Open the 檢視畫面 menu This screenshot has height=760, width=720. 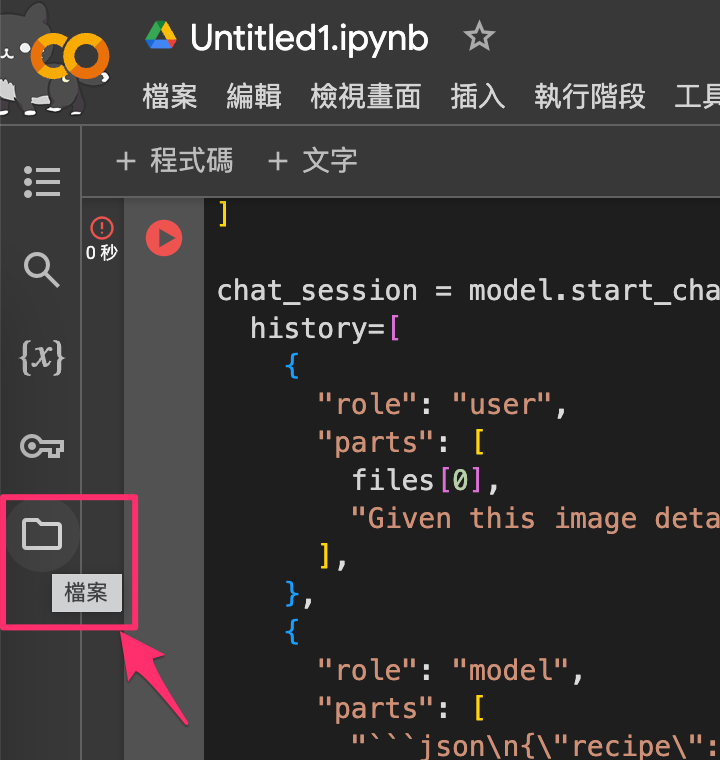366,96
